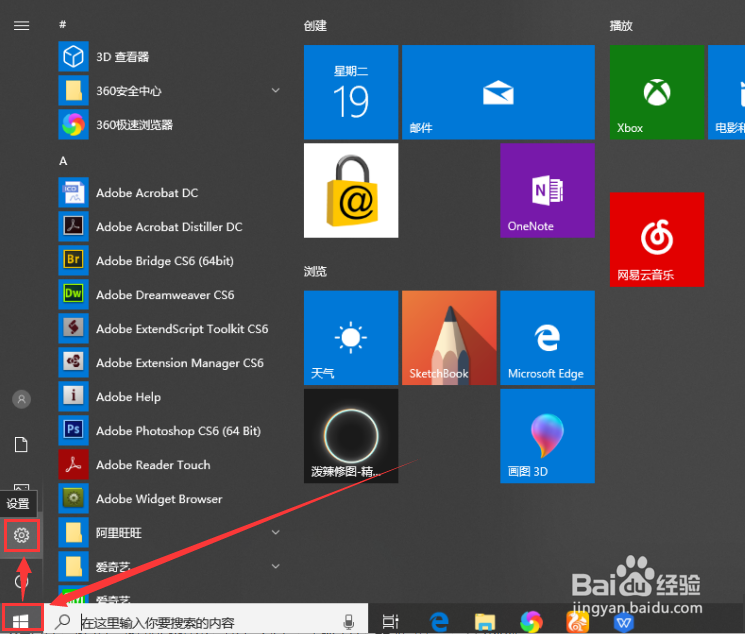Open the 360 browser icon on the taskbar

pos(531,621)
